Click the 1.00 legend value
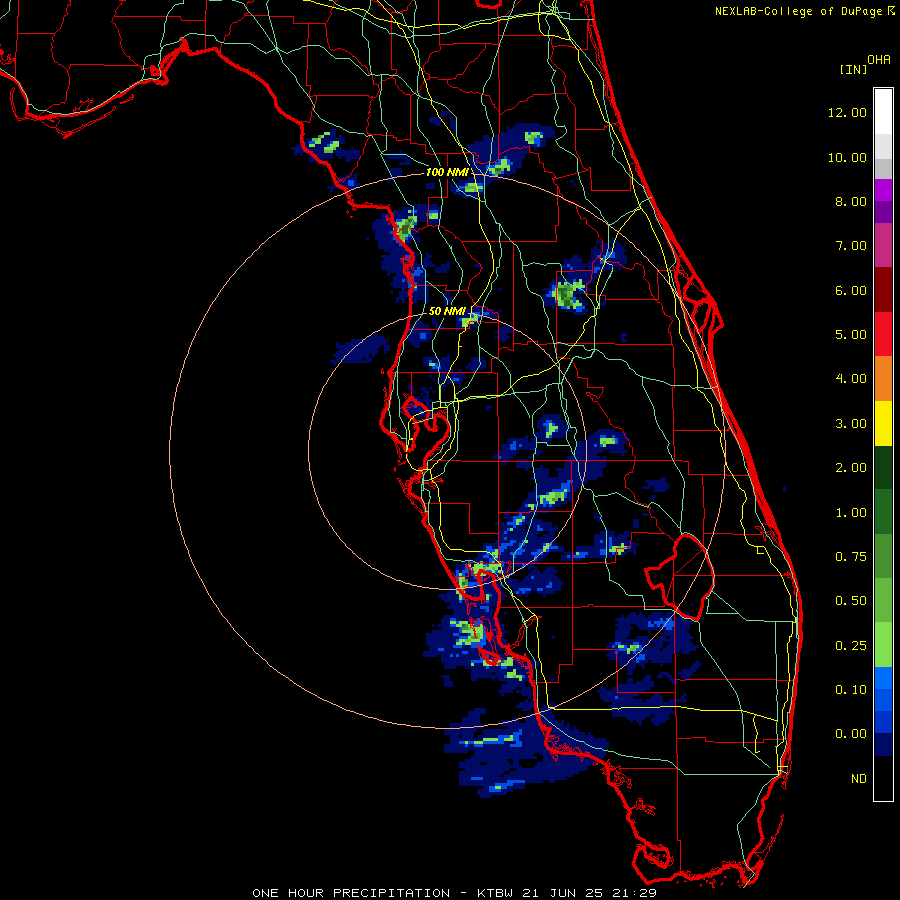900x900 pixels. (x=851, y=513)
